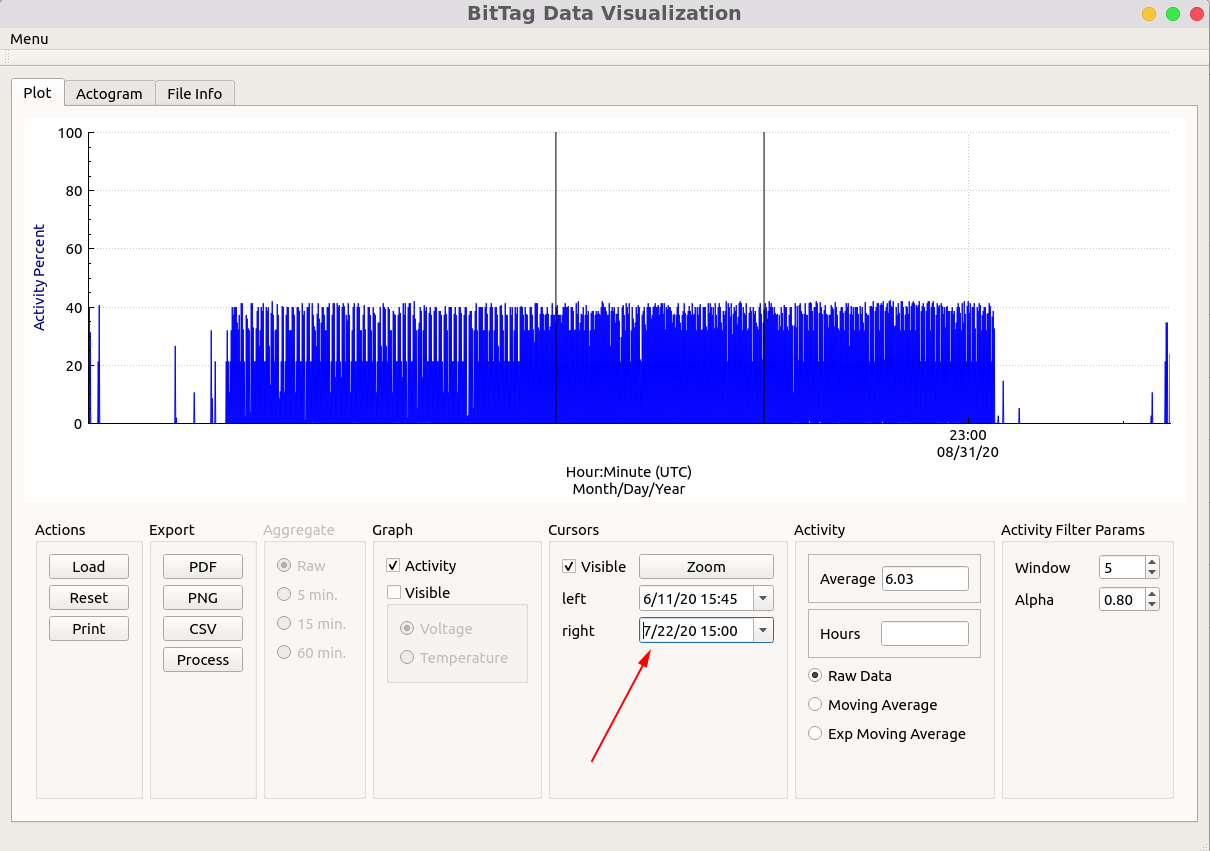
Task: Open the File Info tab
Action: (194, 94)
